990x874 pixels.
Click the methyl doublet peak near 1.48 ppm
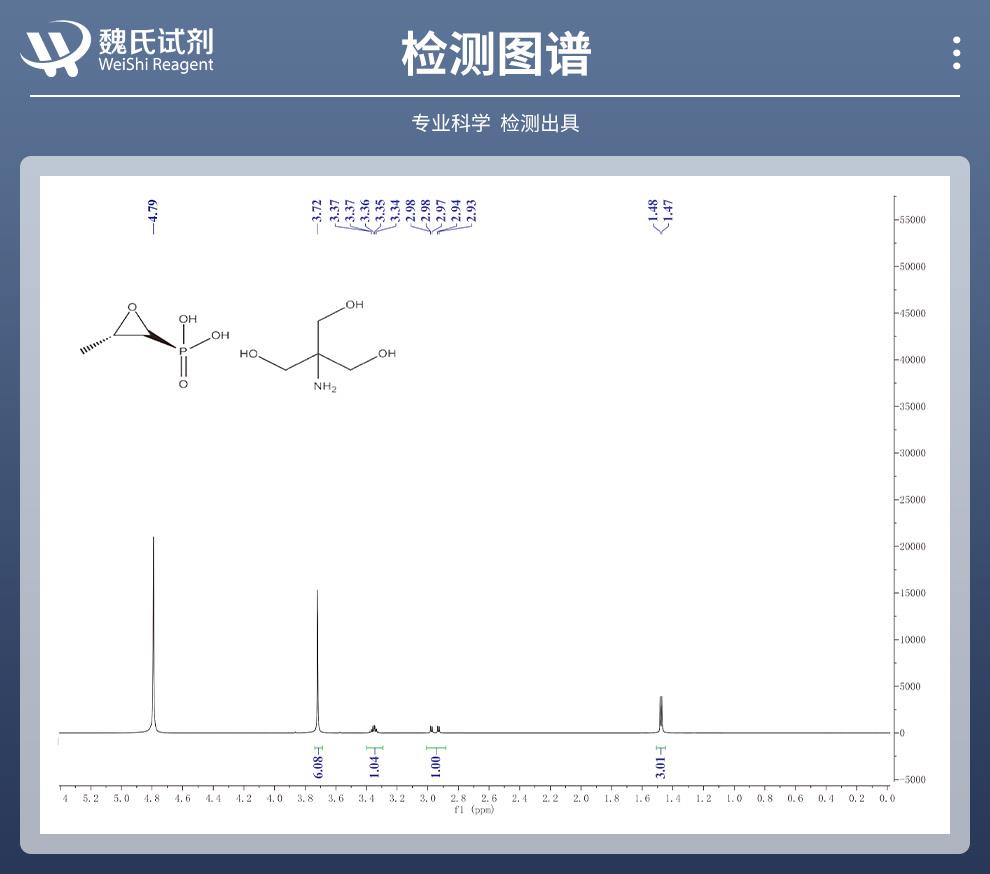pos(660,713)
